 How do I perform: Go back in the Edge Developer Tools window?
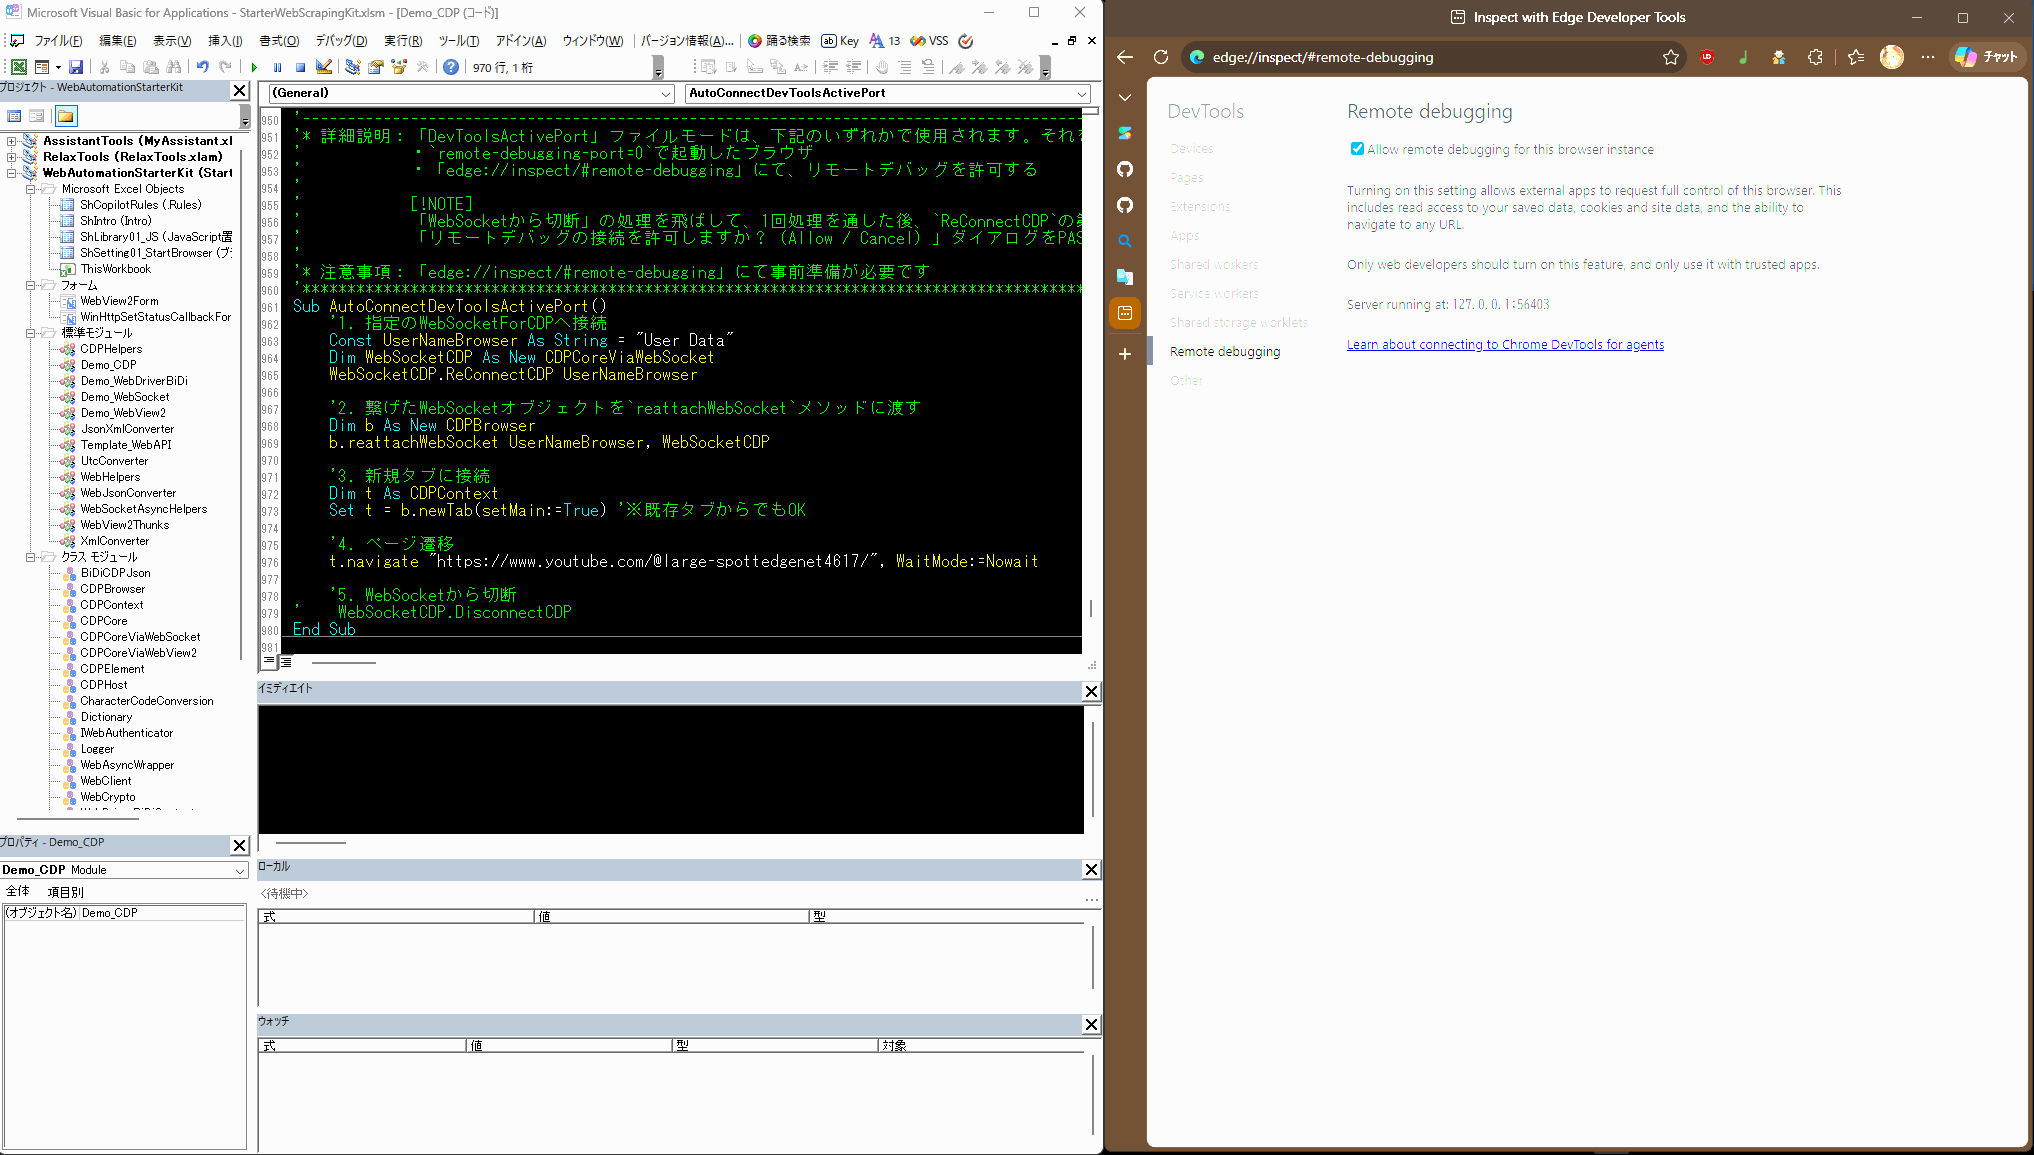pos(1125,57)
